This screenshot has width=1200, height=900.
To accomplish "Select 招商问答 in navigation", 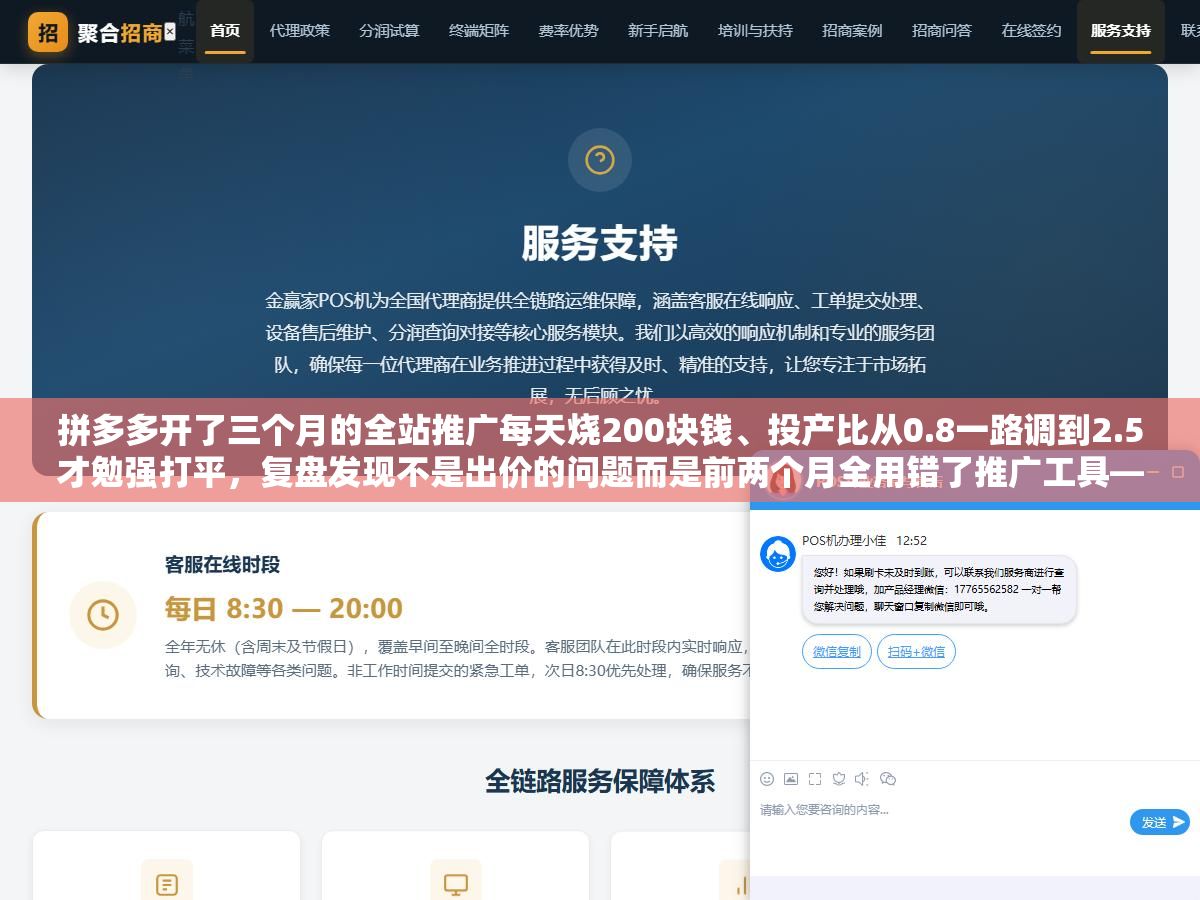I will (x=942, y=31).
